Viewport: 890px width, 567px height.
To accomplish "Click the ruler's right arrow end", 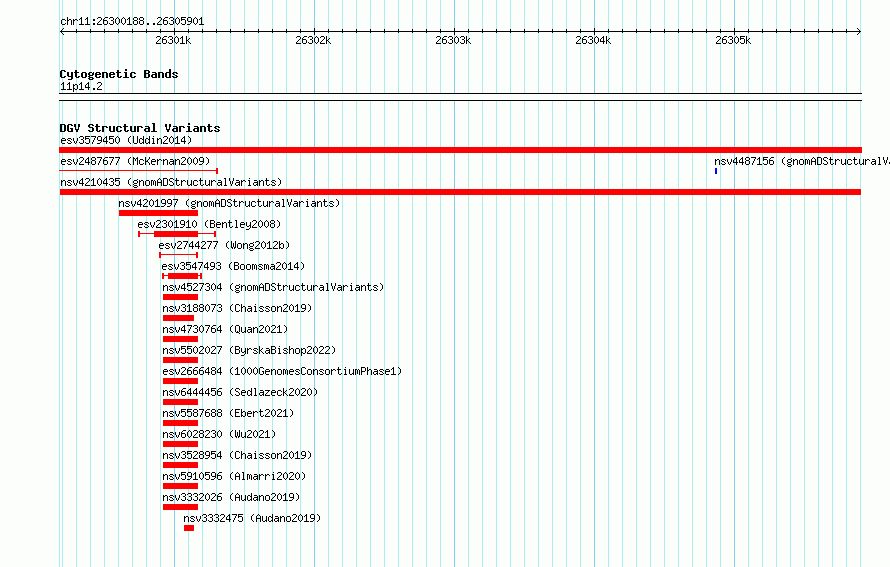I will point(859,32).
